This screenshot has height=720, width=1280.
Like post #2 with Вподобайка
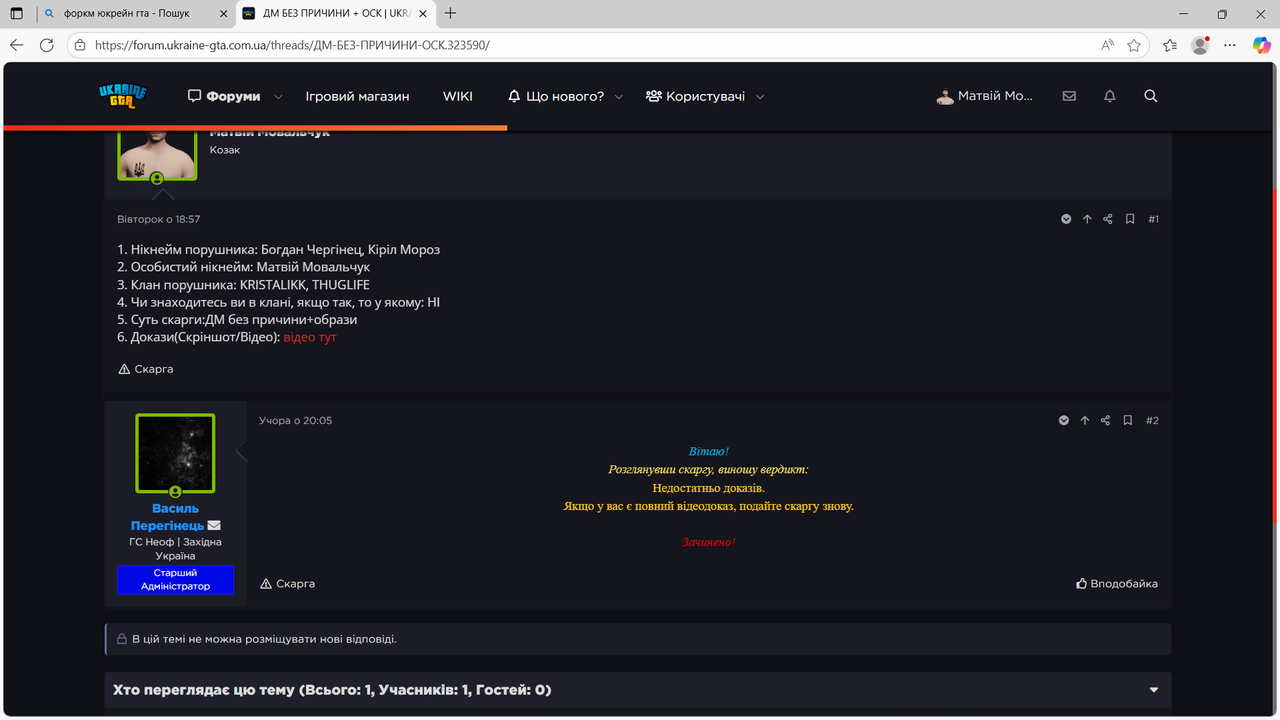(x=1117, y=583)
